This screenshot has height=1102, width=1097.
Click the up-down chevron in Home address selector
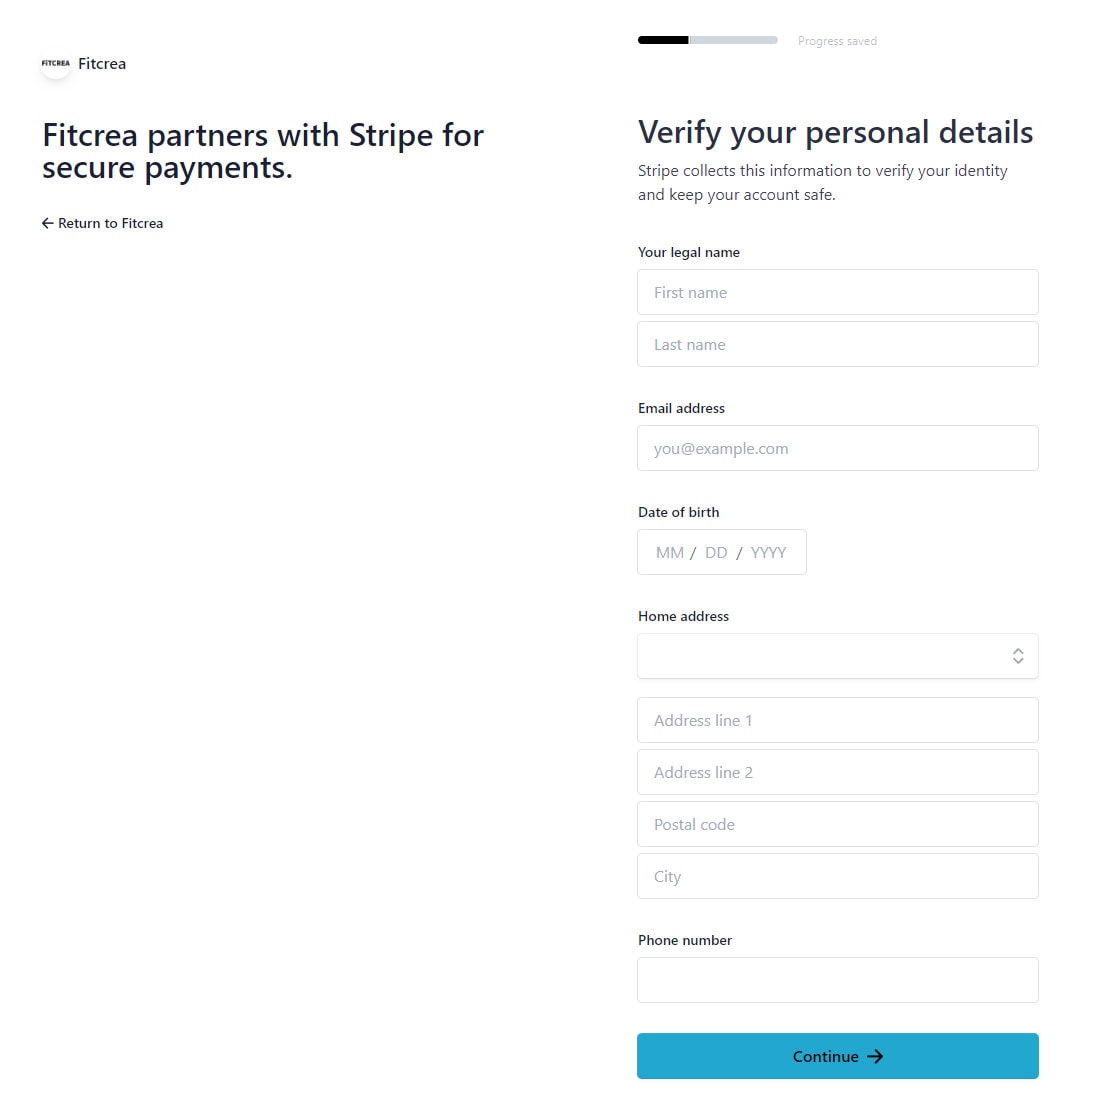pyautogui.click(x=1018, y=656)
